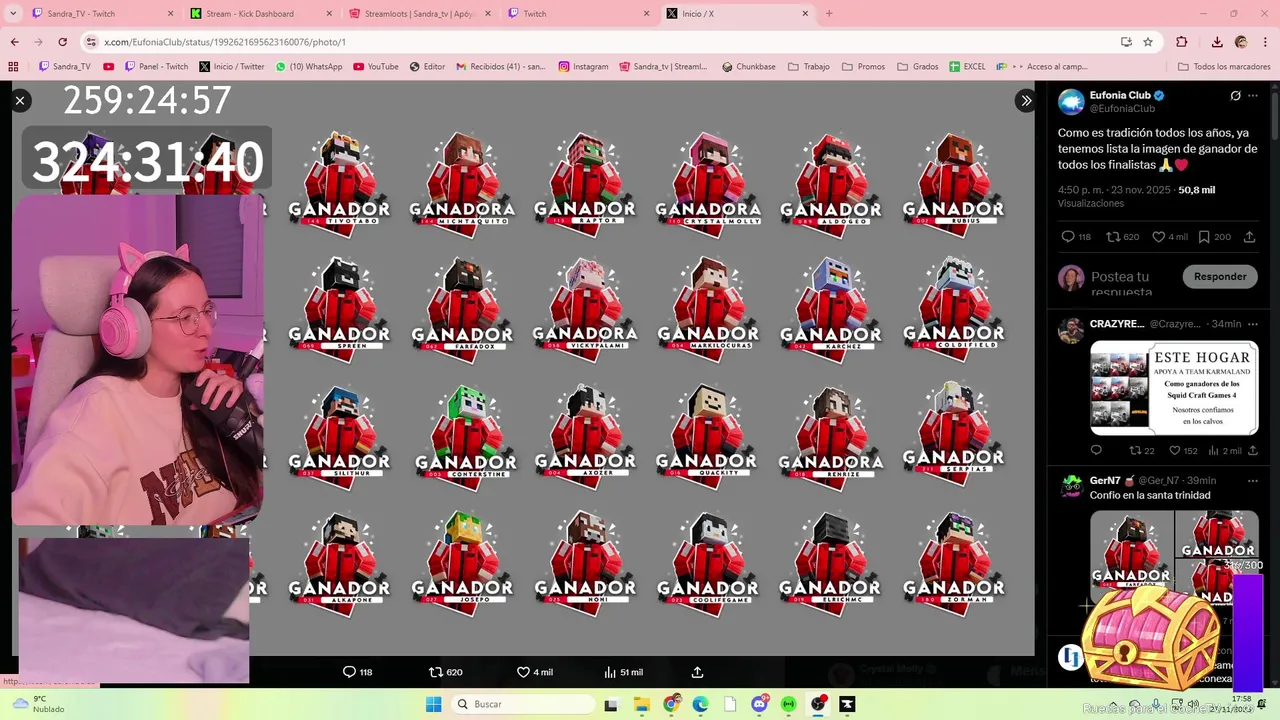The height and width of the screenshot is (720, 1280).
Task: Go back with the browser back arrow
Action: [x=14, y=42]
